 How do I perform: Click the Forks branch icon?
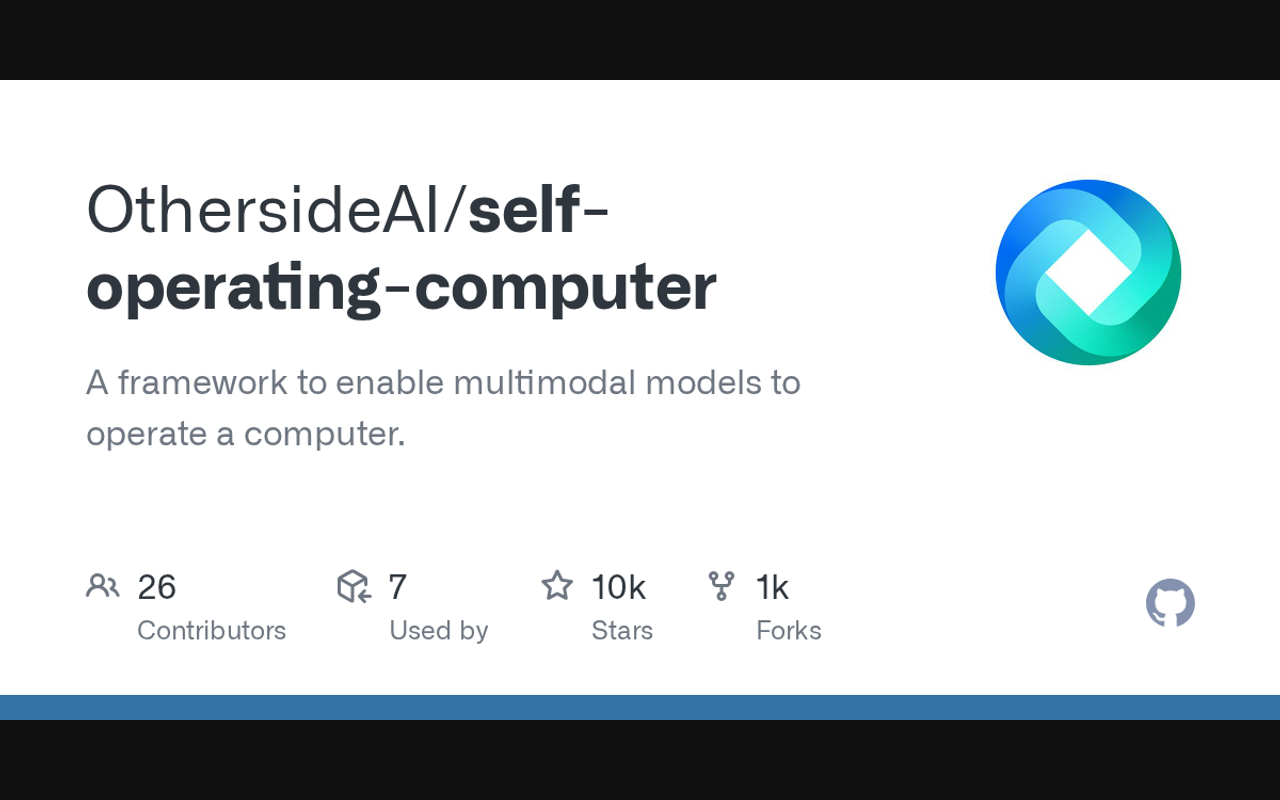(x=721, y=586)
